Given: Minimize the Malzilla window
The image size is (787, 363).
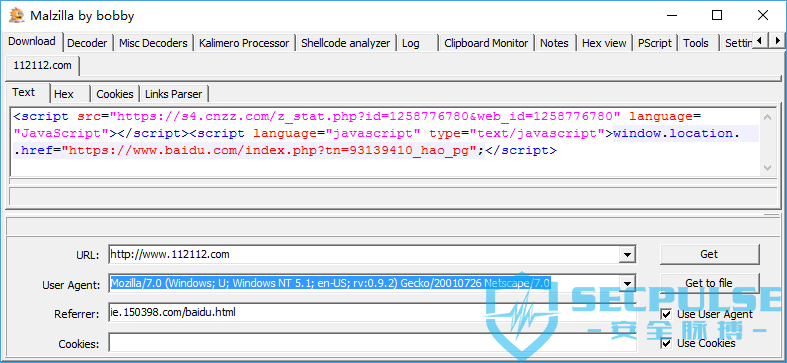Looking at the screenshot, I should [x=671, y=16].
